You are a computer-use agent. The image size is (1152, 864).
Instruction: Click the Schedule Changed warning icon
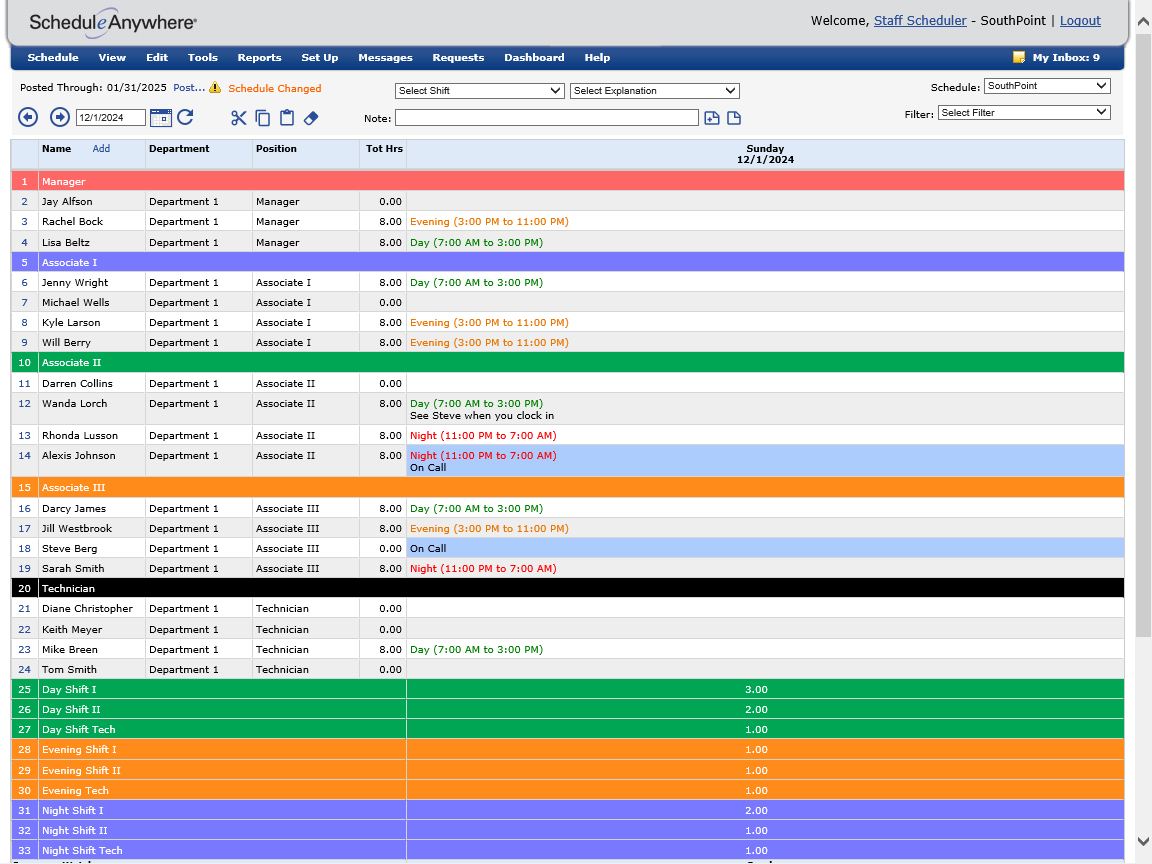(x=216, y=87)
